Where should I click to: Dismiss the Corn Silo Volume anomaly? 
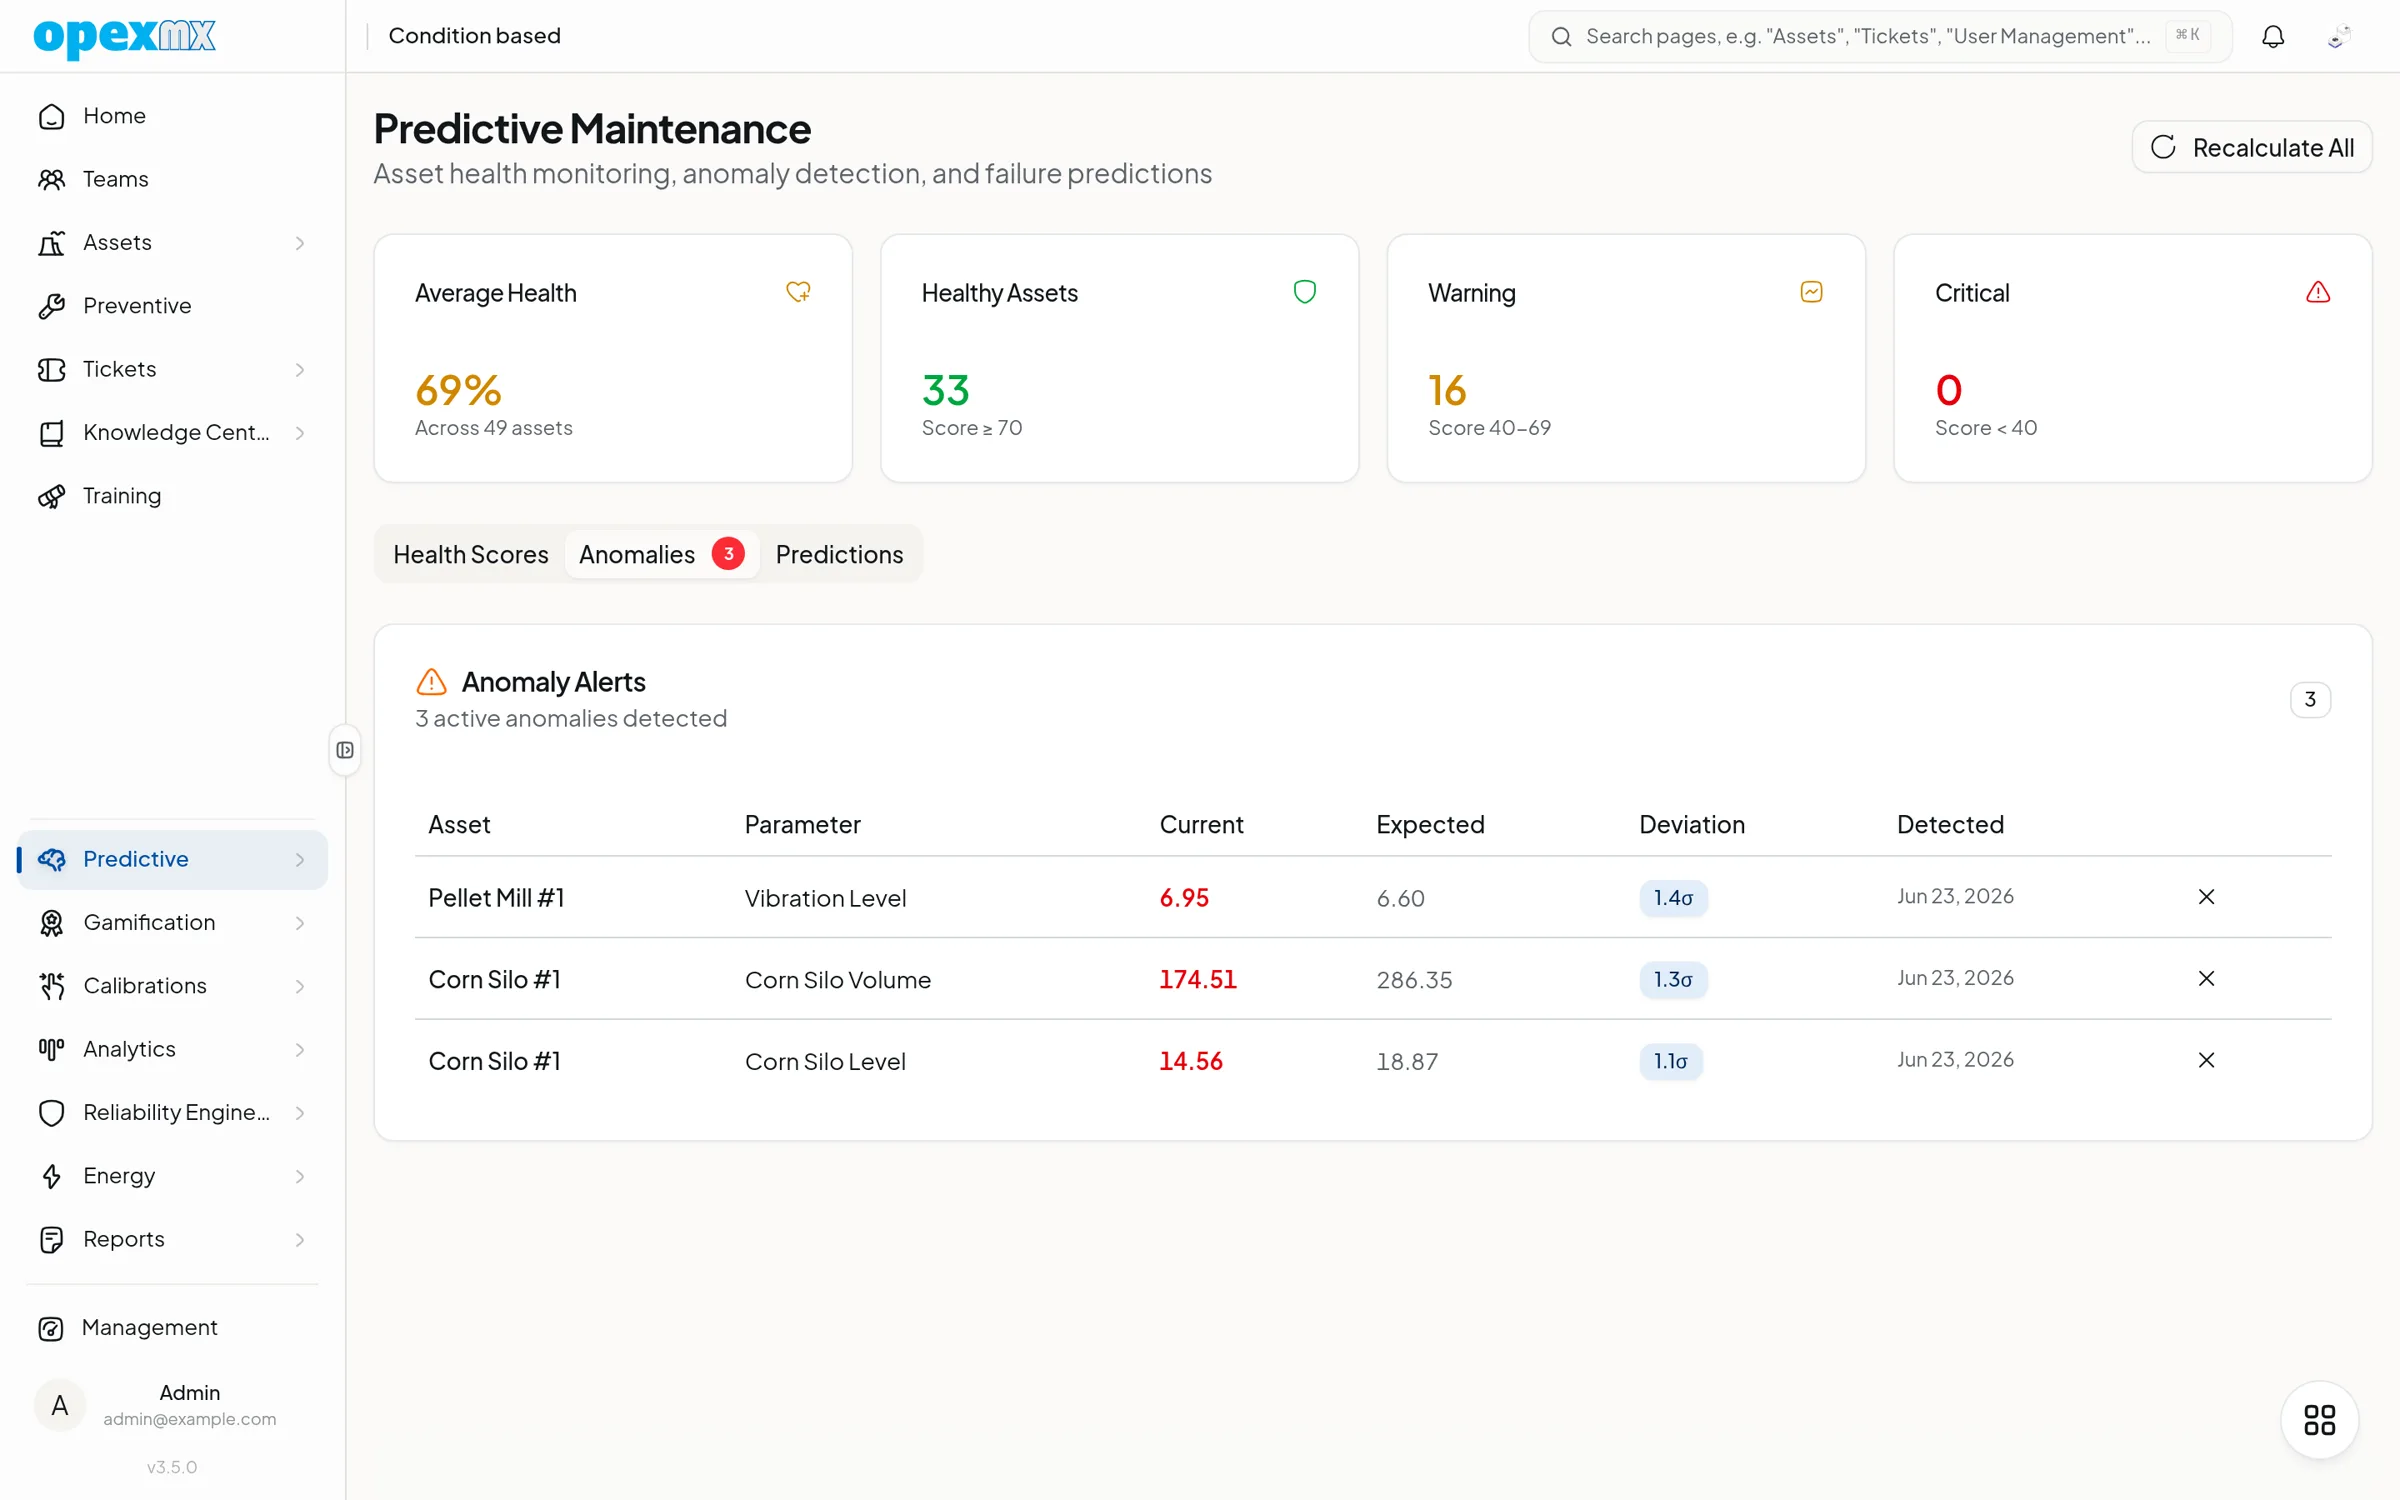[x=2206, y=979]
